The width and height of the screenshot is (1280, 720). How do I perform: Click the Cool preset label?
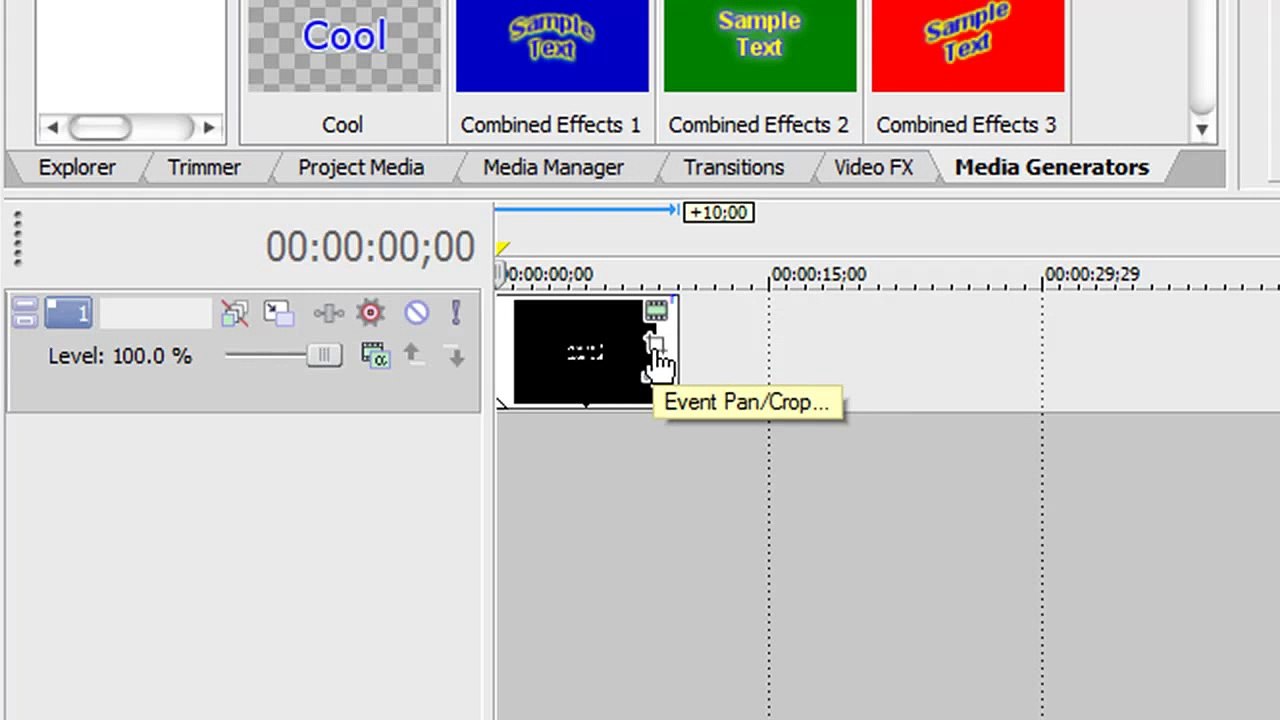point(342,125)
